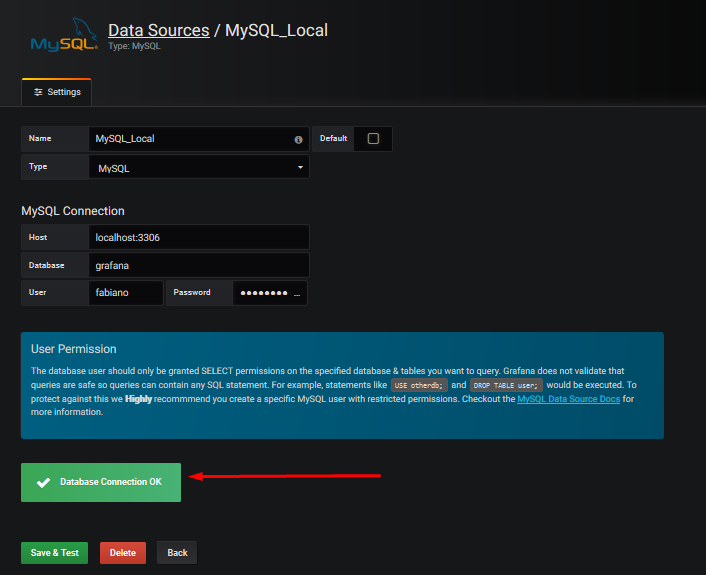The width and height of the screenshot is (706, 575).
Task: Click the 'USE otherdb;' code snippet
Action: point(419,385)
